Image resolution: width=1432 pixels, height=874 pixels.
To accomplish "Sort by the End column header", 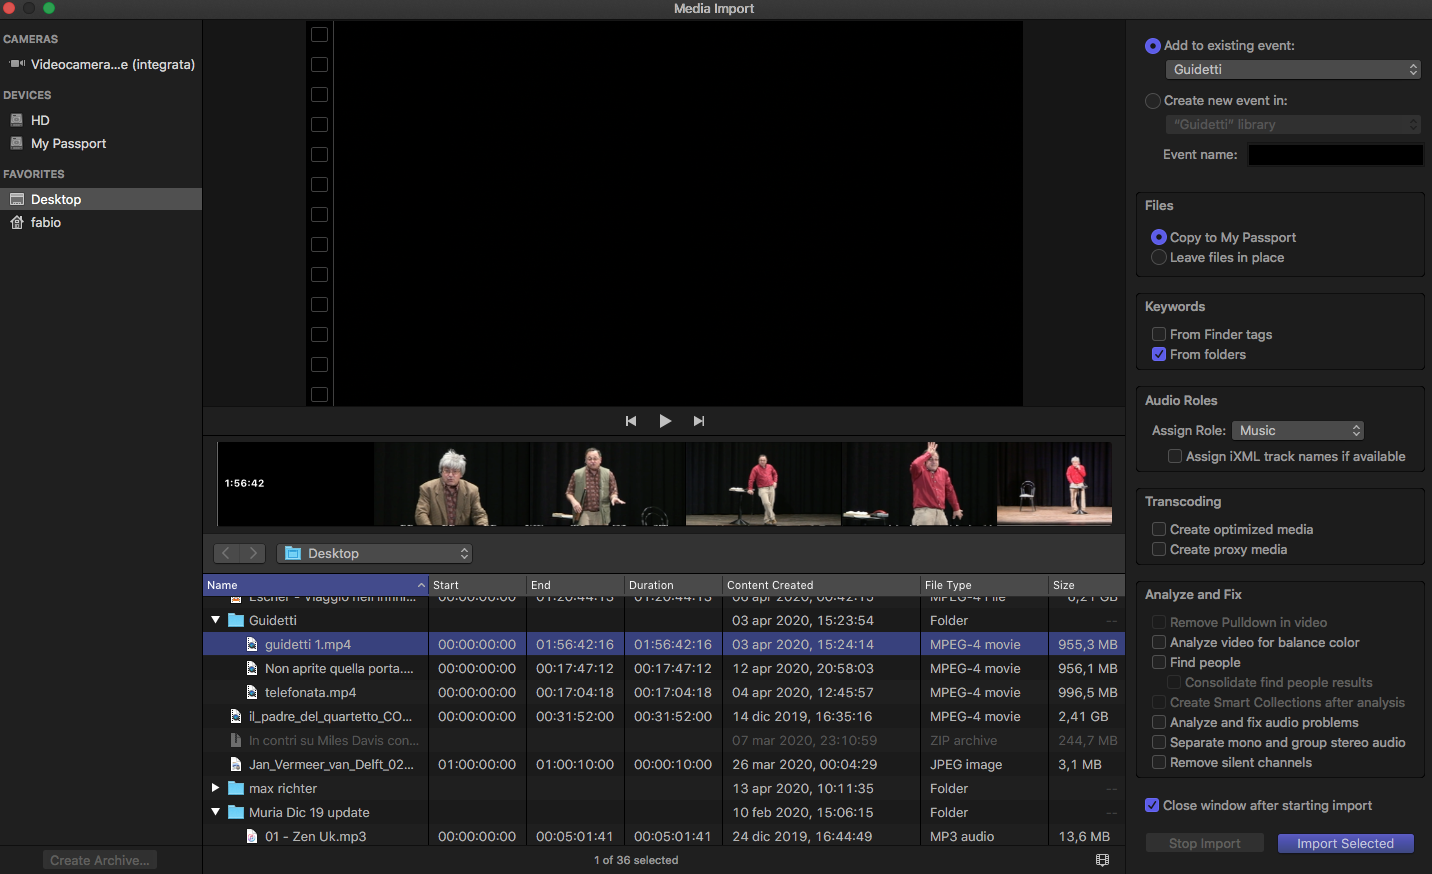I will tap(576, 585).
